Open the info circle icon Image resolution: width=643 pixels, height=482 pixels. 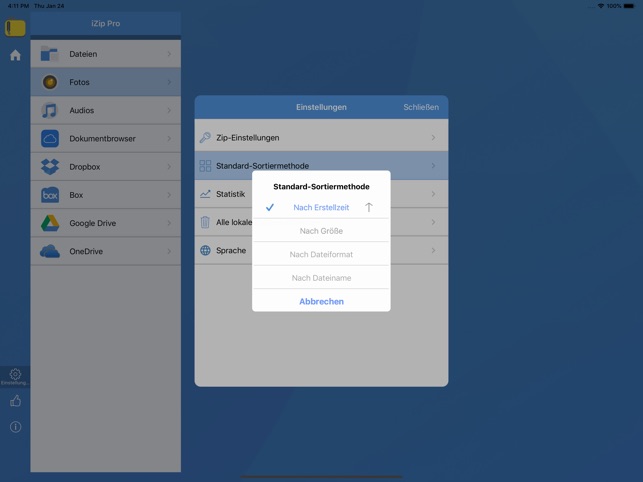pyautogui.click(x=15, y=427)
